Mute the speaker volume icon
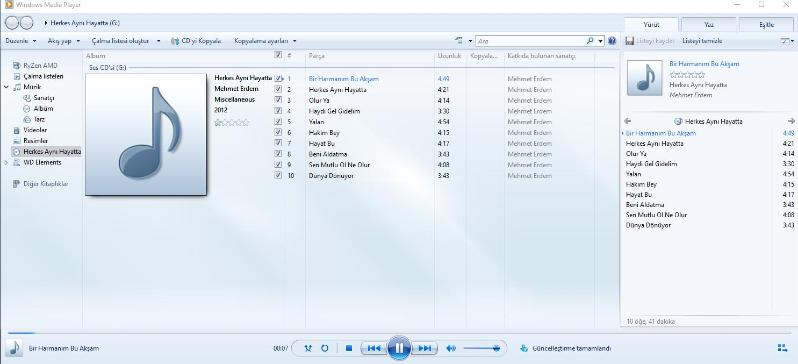Viewport: 798px width, 364px height. click(450, 348)
